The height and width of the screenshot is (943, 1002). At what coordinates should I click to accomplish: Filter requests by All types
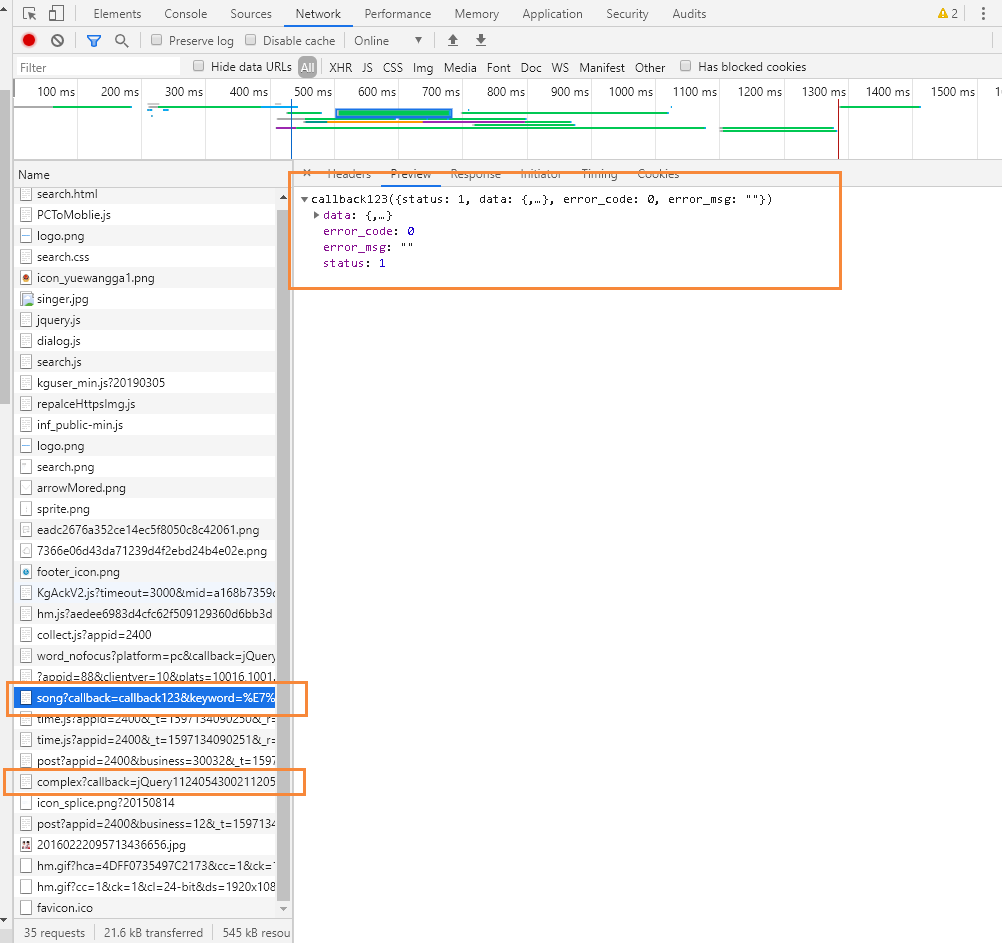tap(307, 67)
